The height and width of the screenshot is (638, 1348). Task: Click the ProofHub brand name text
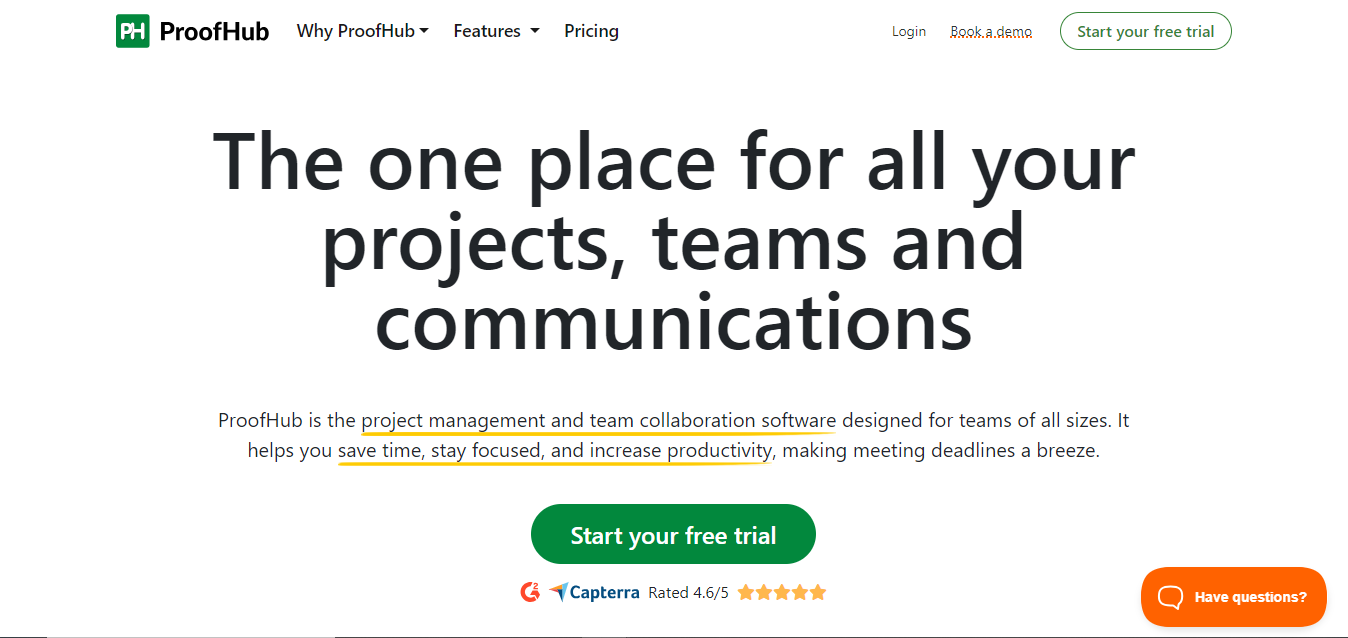coord(214,31)
